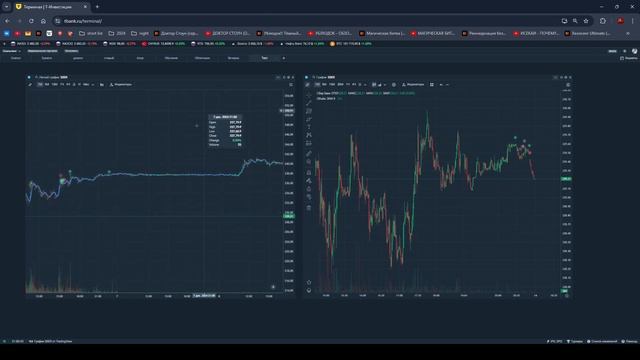Click green current price label on right chart scale
640x360 pixels.
[x=567, y=179]
